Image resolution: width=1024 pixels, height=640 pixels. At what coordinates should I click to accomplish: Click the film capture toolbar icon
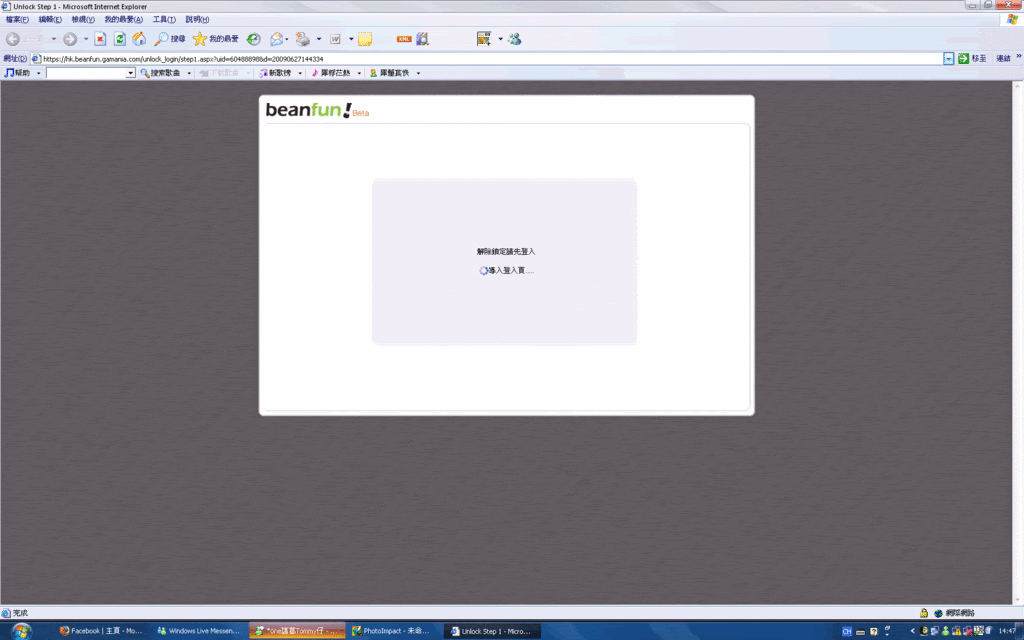[484, 39]
